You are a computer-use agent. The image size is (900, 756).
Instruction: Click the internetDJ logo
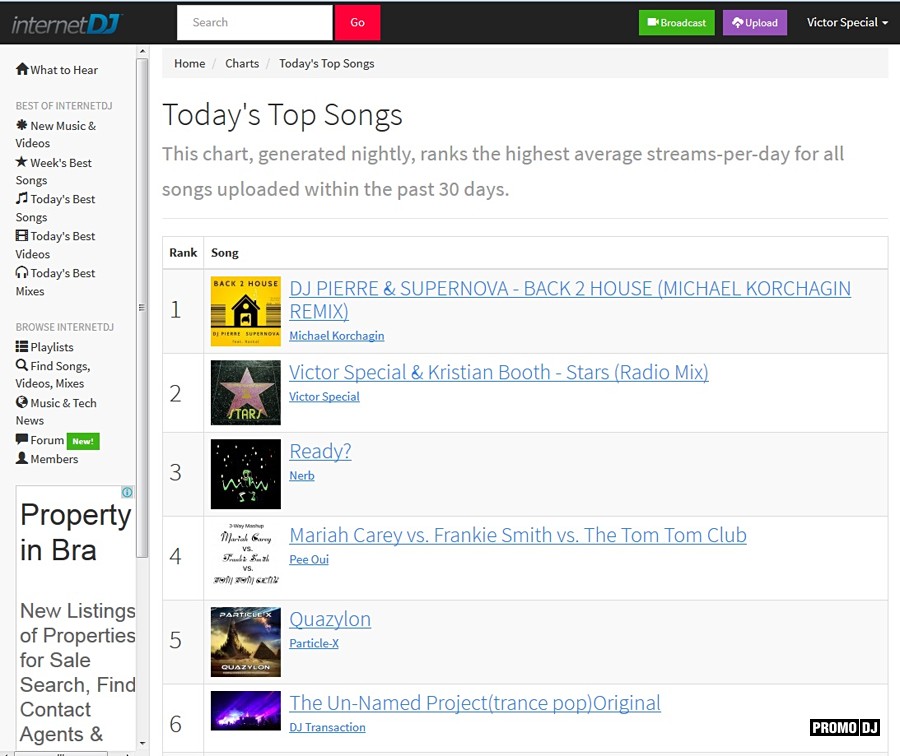click(x=66, y=22)
